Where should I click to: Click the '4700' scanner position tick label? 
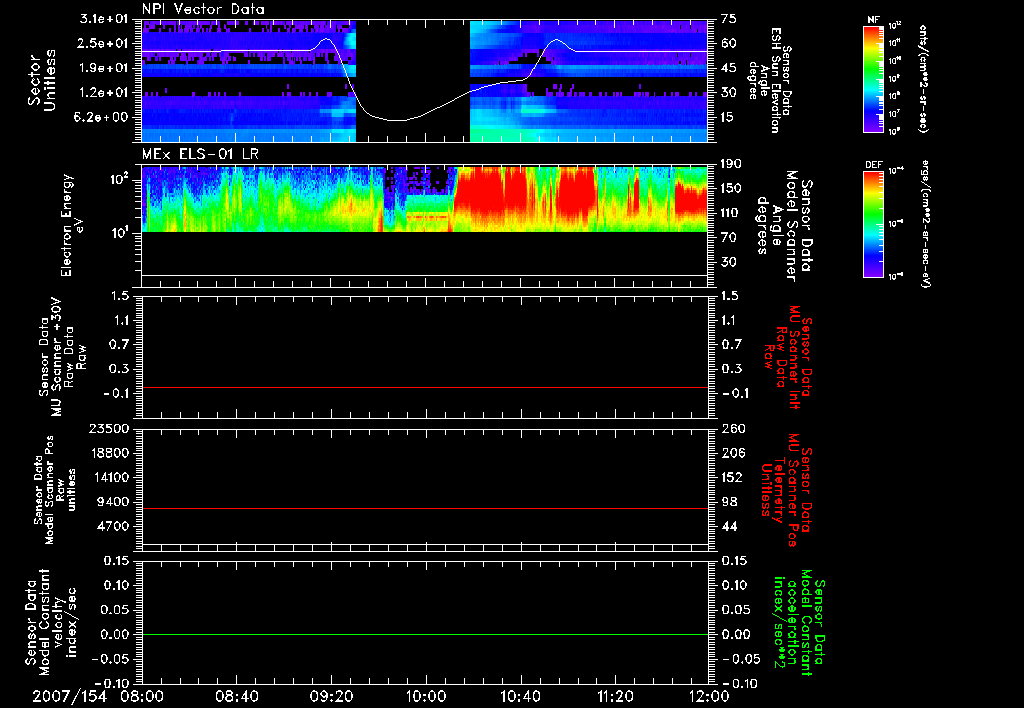112,526
